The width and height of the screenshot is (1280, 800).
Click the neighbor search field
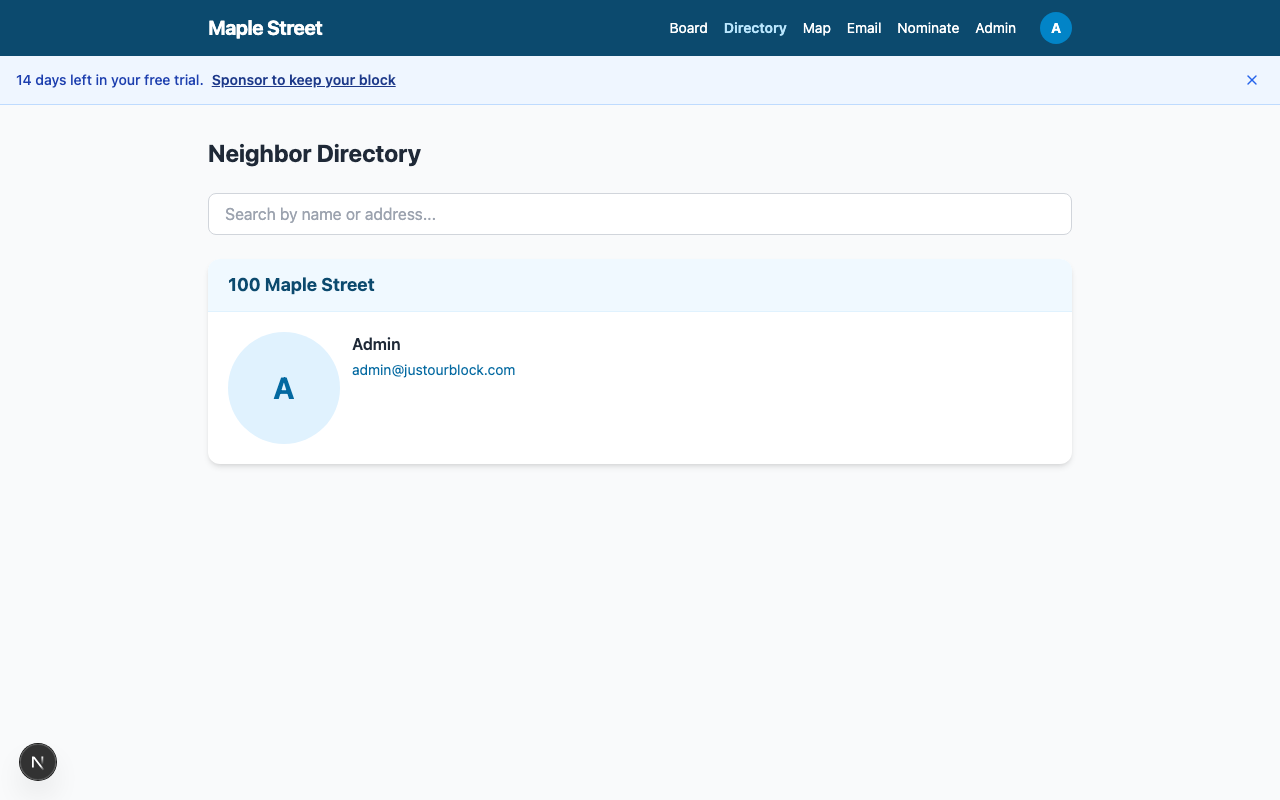point(640,214)
